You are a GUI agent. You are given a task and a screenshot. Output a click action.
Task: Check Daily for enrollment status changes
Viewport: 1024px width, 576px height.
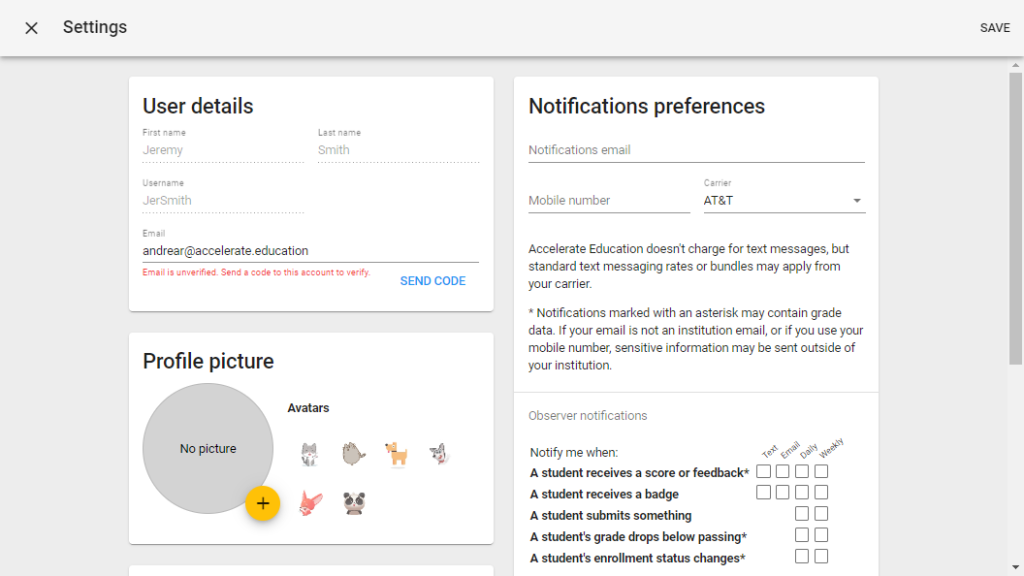coord(802,556)
